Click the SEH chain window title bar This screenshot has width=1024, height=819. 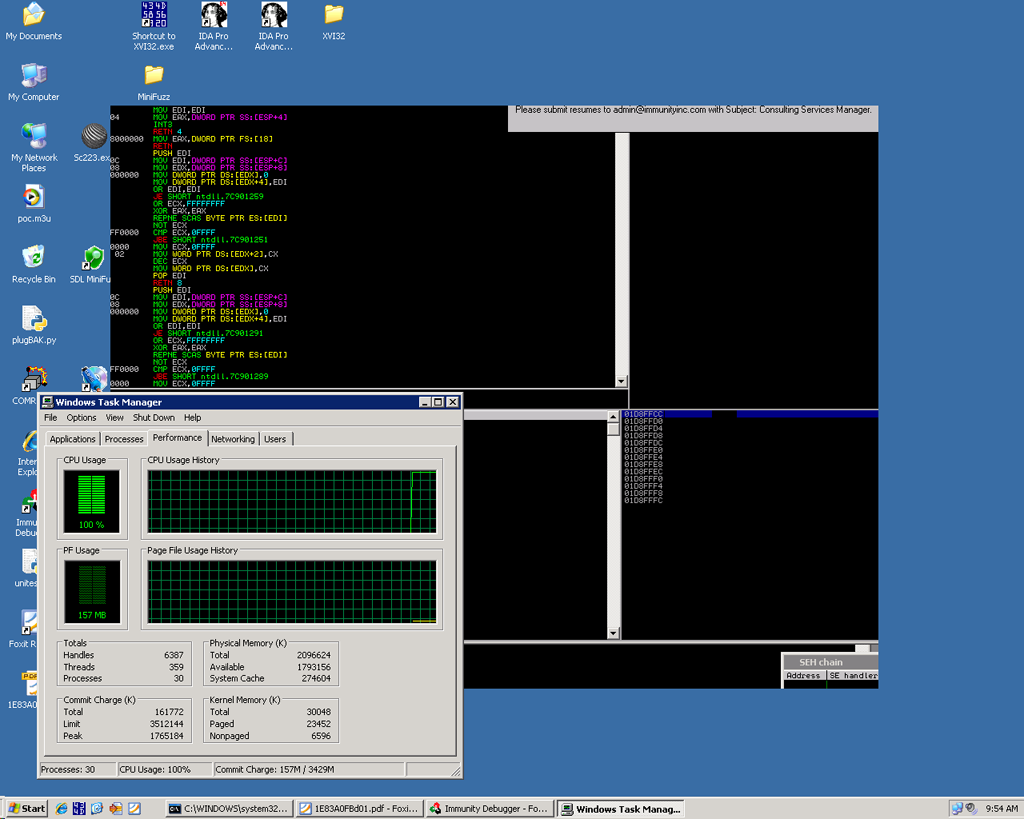830,662
